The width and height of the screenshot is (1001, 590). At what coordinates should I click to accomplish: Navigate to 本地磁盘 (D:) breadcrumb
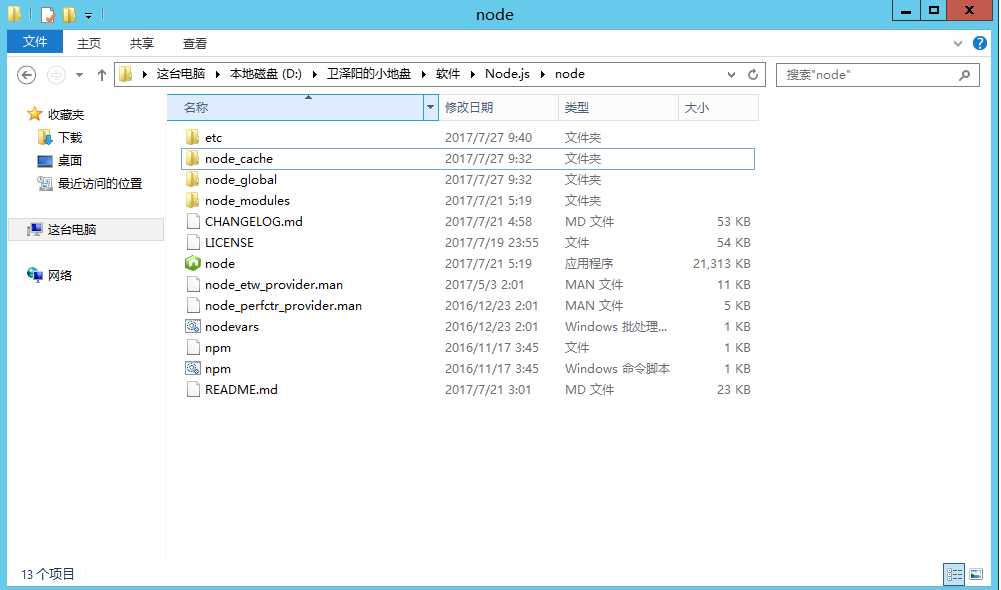[x=266, y=74]
